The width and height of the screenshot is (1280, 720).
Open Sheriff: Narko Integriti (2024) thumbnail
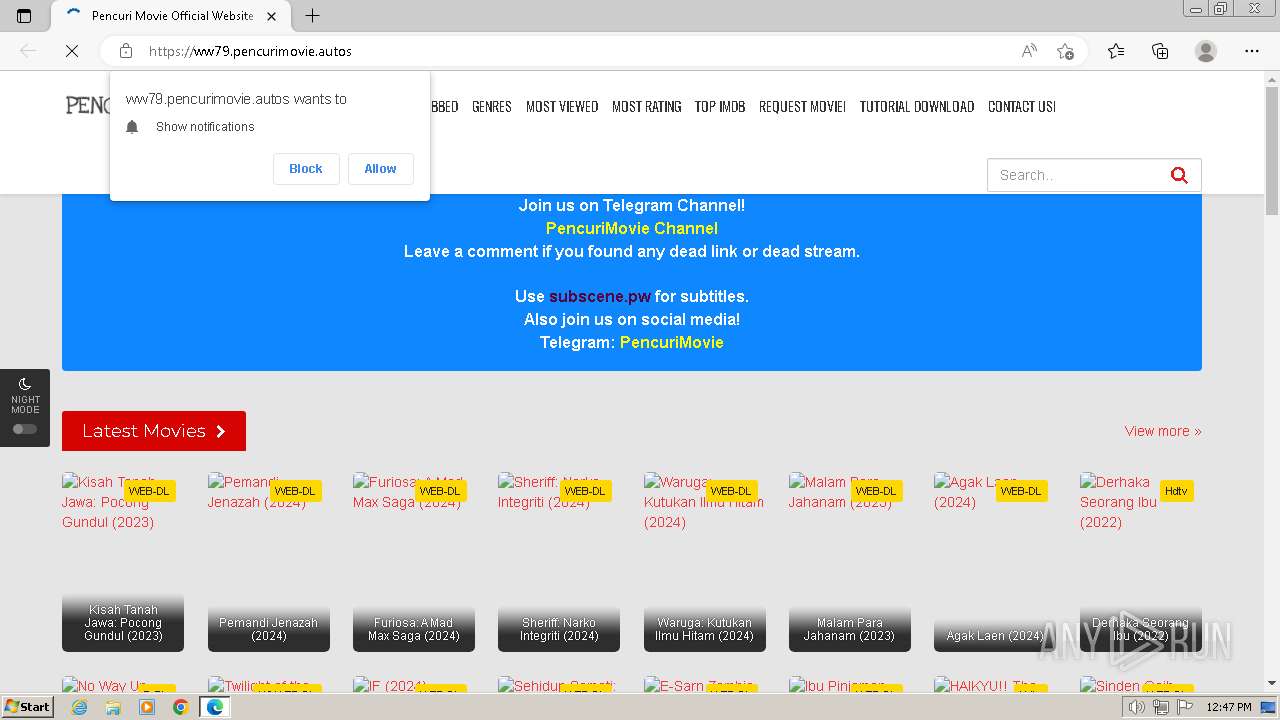559,562
